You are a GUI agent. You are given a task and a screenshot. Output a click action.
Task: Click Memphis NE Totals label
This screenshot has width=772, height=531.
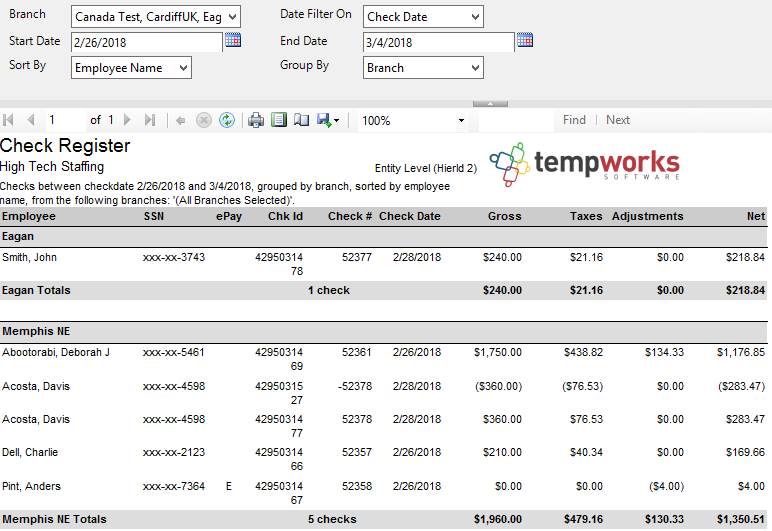pyautogui.click(x=54, y=519)
